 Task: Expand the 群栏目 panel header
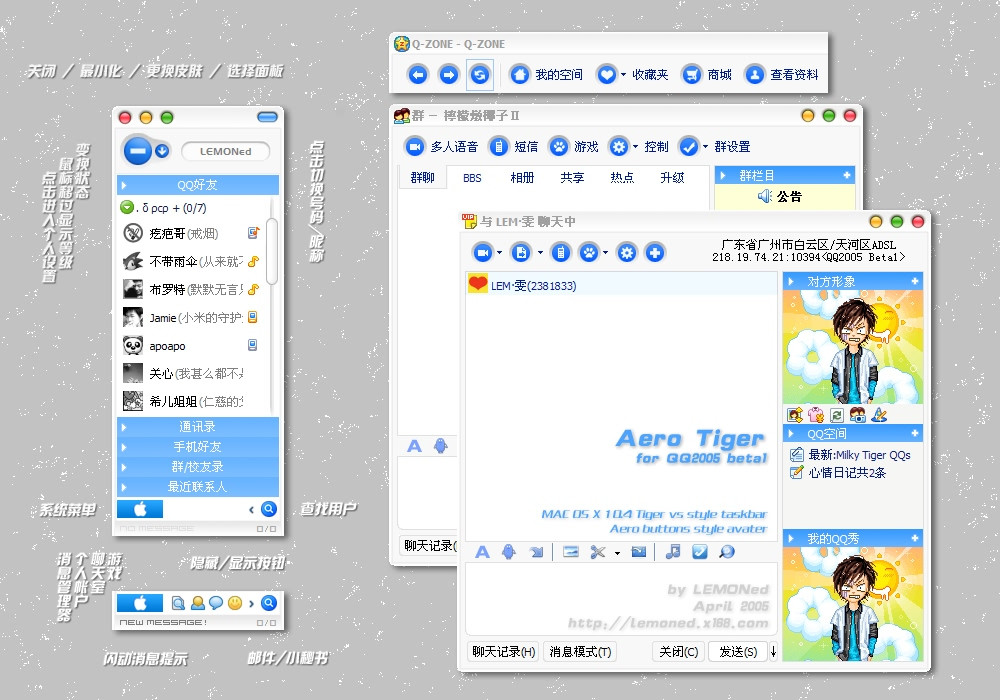tap(785, 175)
